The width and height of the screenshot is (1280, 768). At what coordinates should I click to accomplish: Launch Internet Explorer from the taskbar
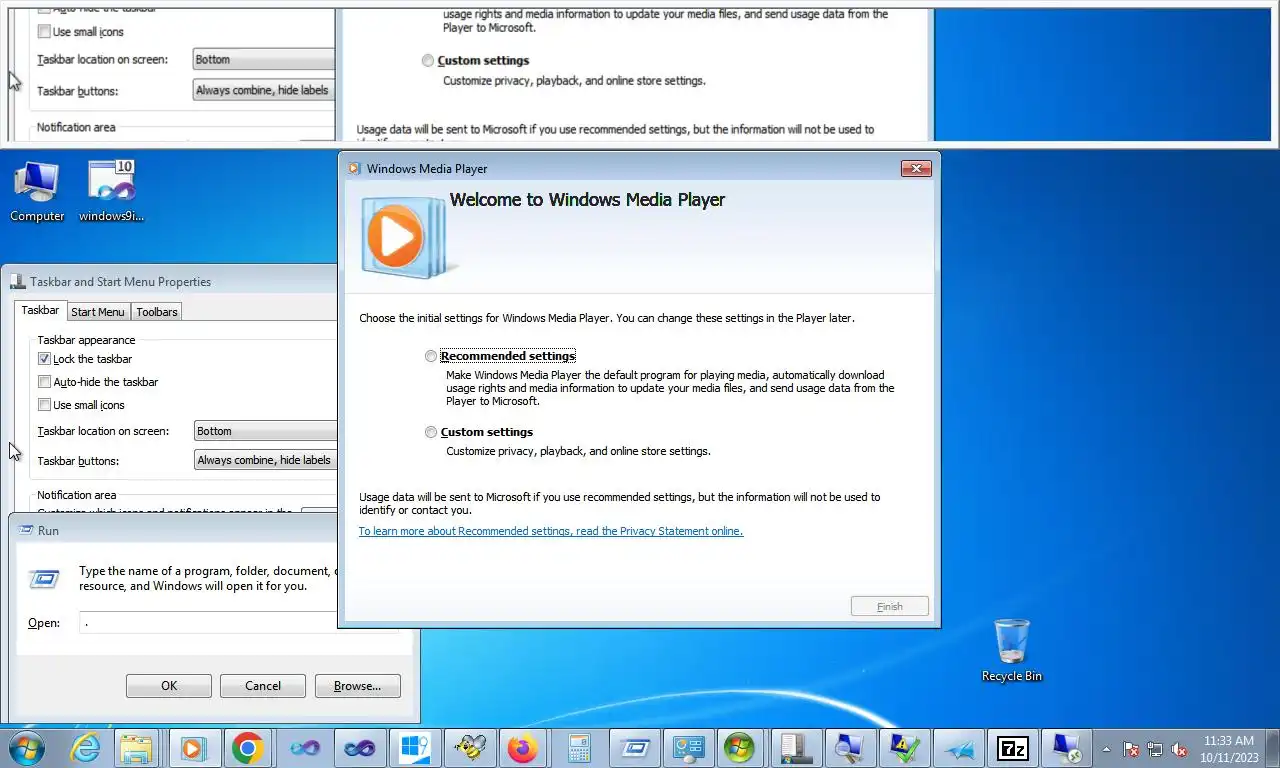(86, 748)
